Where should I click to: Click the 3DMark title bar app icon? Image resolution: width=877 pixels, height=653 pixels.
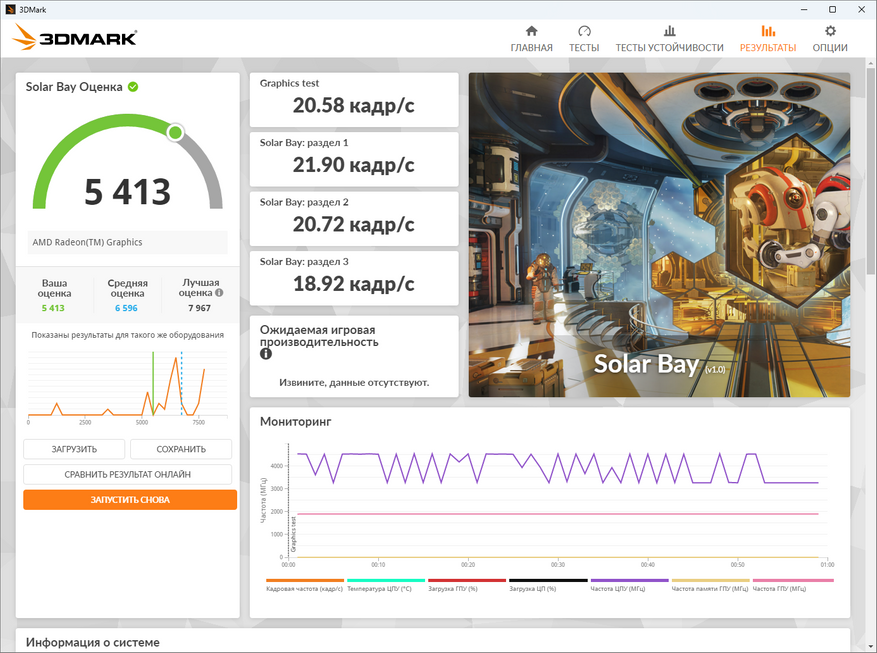coord(10,10)
